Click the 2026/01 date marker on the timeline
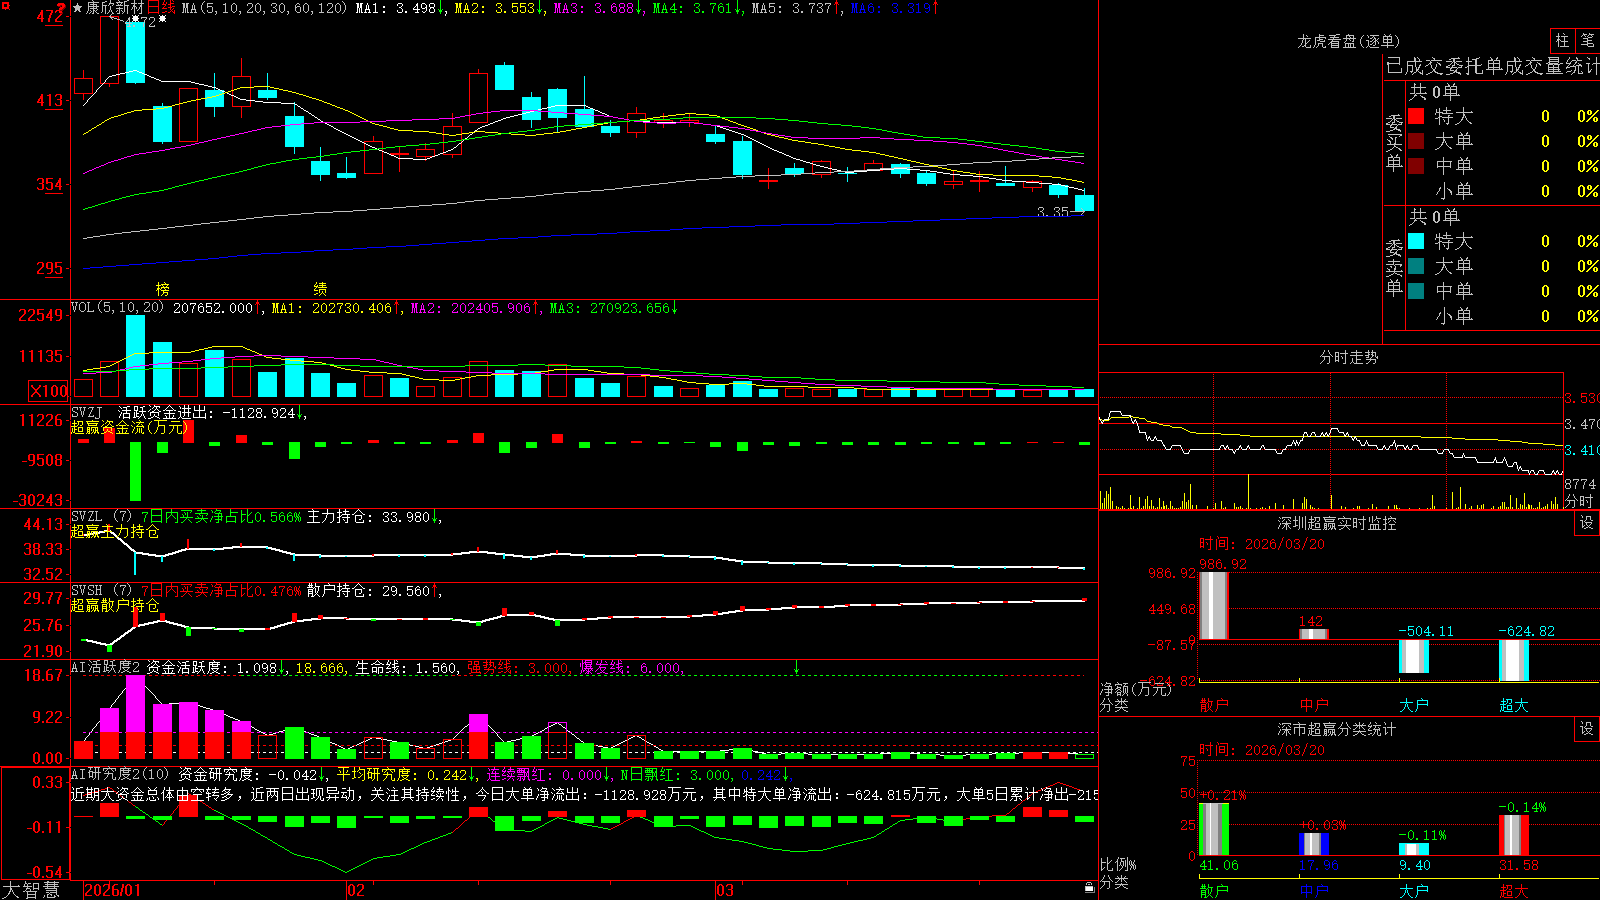The height and width of the screenshot is (900, 1600). [x=113, y=890]
